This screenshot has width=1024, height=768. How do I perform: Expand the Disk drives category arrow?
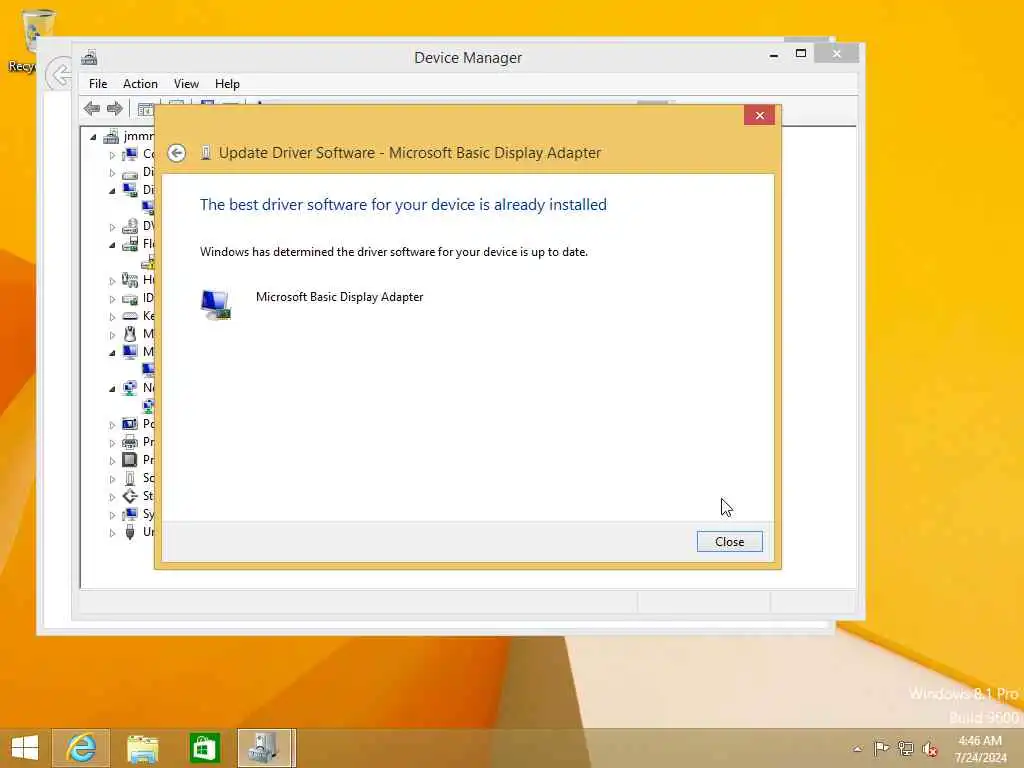tap(112, 173)
